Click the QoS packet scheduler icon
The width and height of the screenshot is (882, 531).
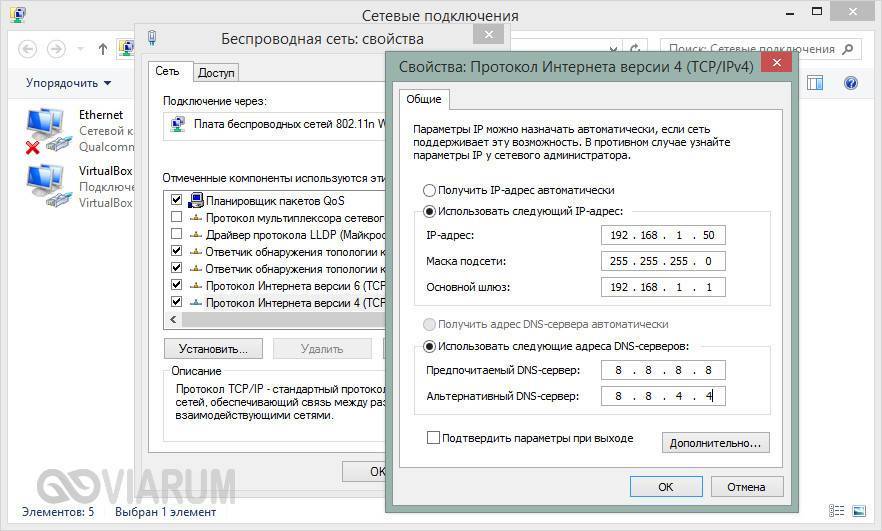click(196, 200)
